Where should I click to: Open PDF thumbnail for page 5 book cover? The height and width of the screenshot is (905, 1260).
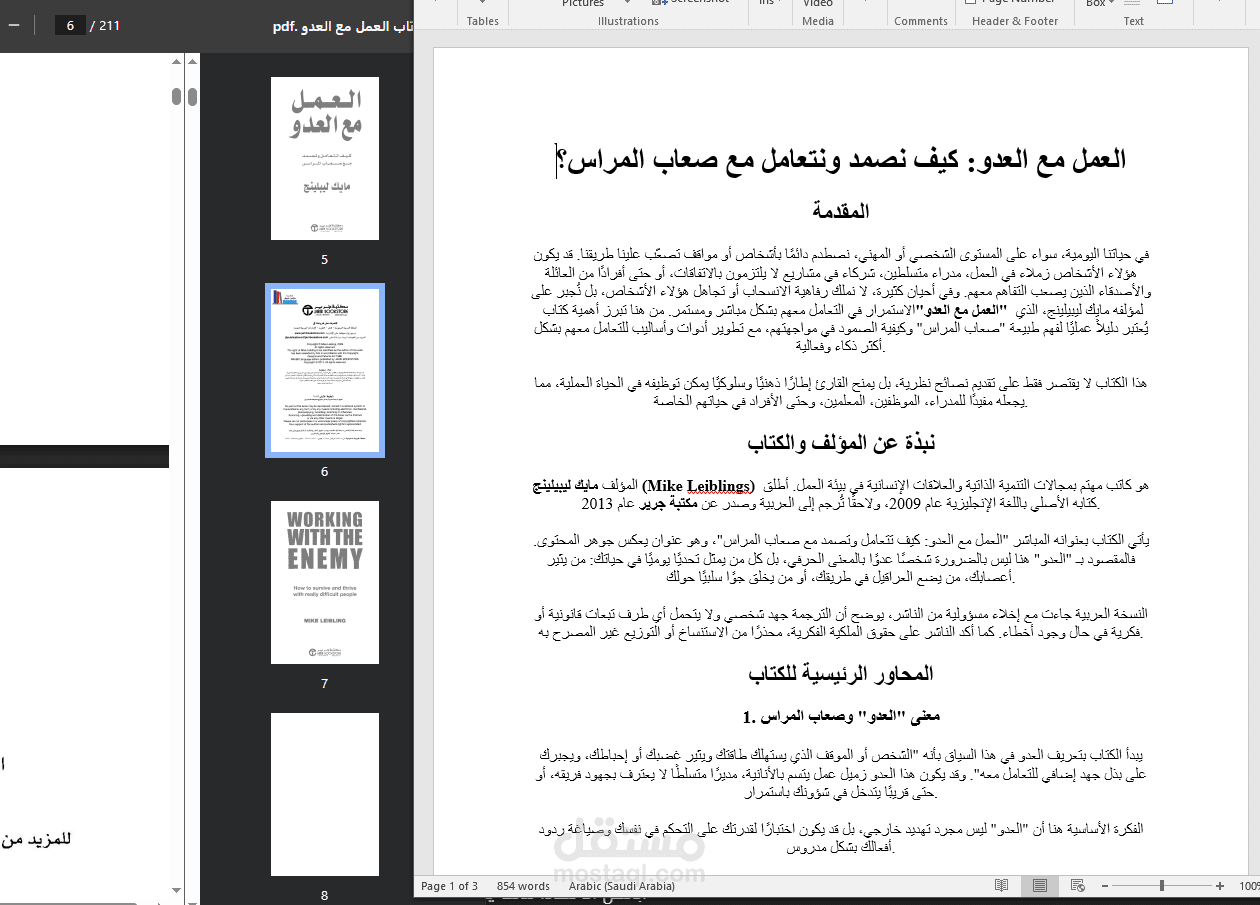tap(325, 158)
